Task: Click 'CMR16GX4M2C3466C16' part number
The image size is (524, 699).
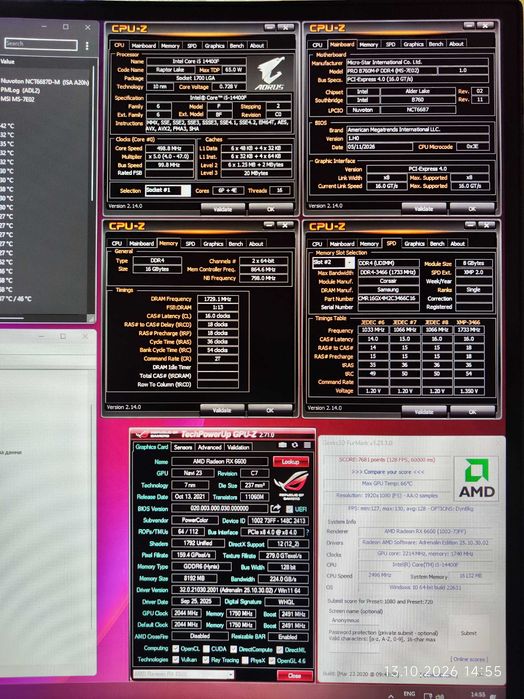Action: [x=388, y=299]
